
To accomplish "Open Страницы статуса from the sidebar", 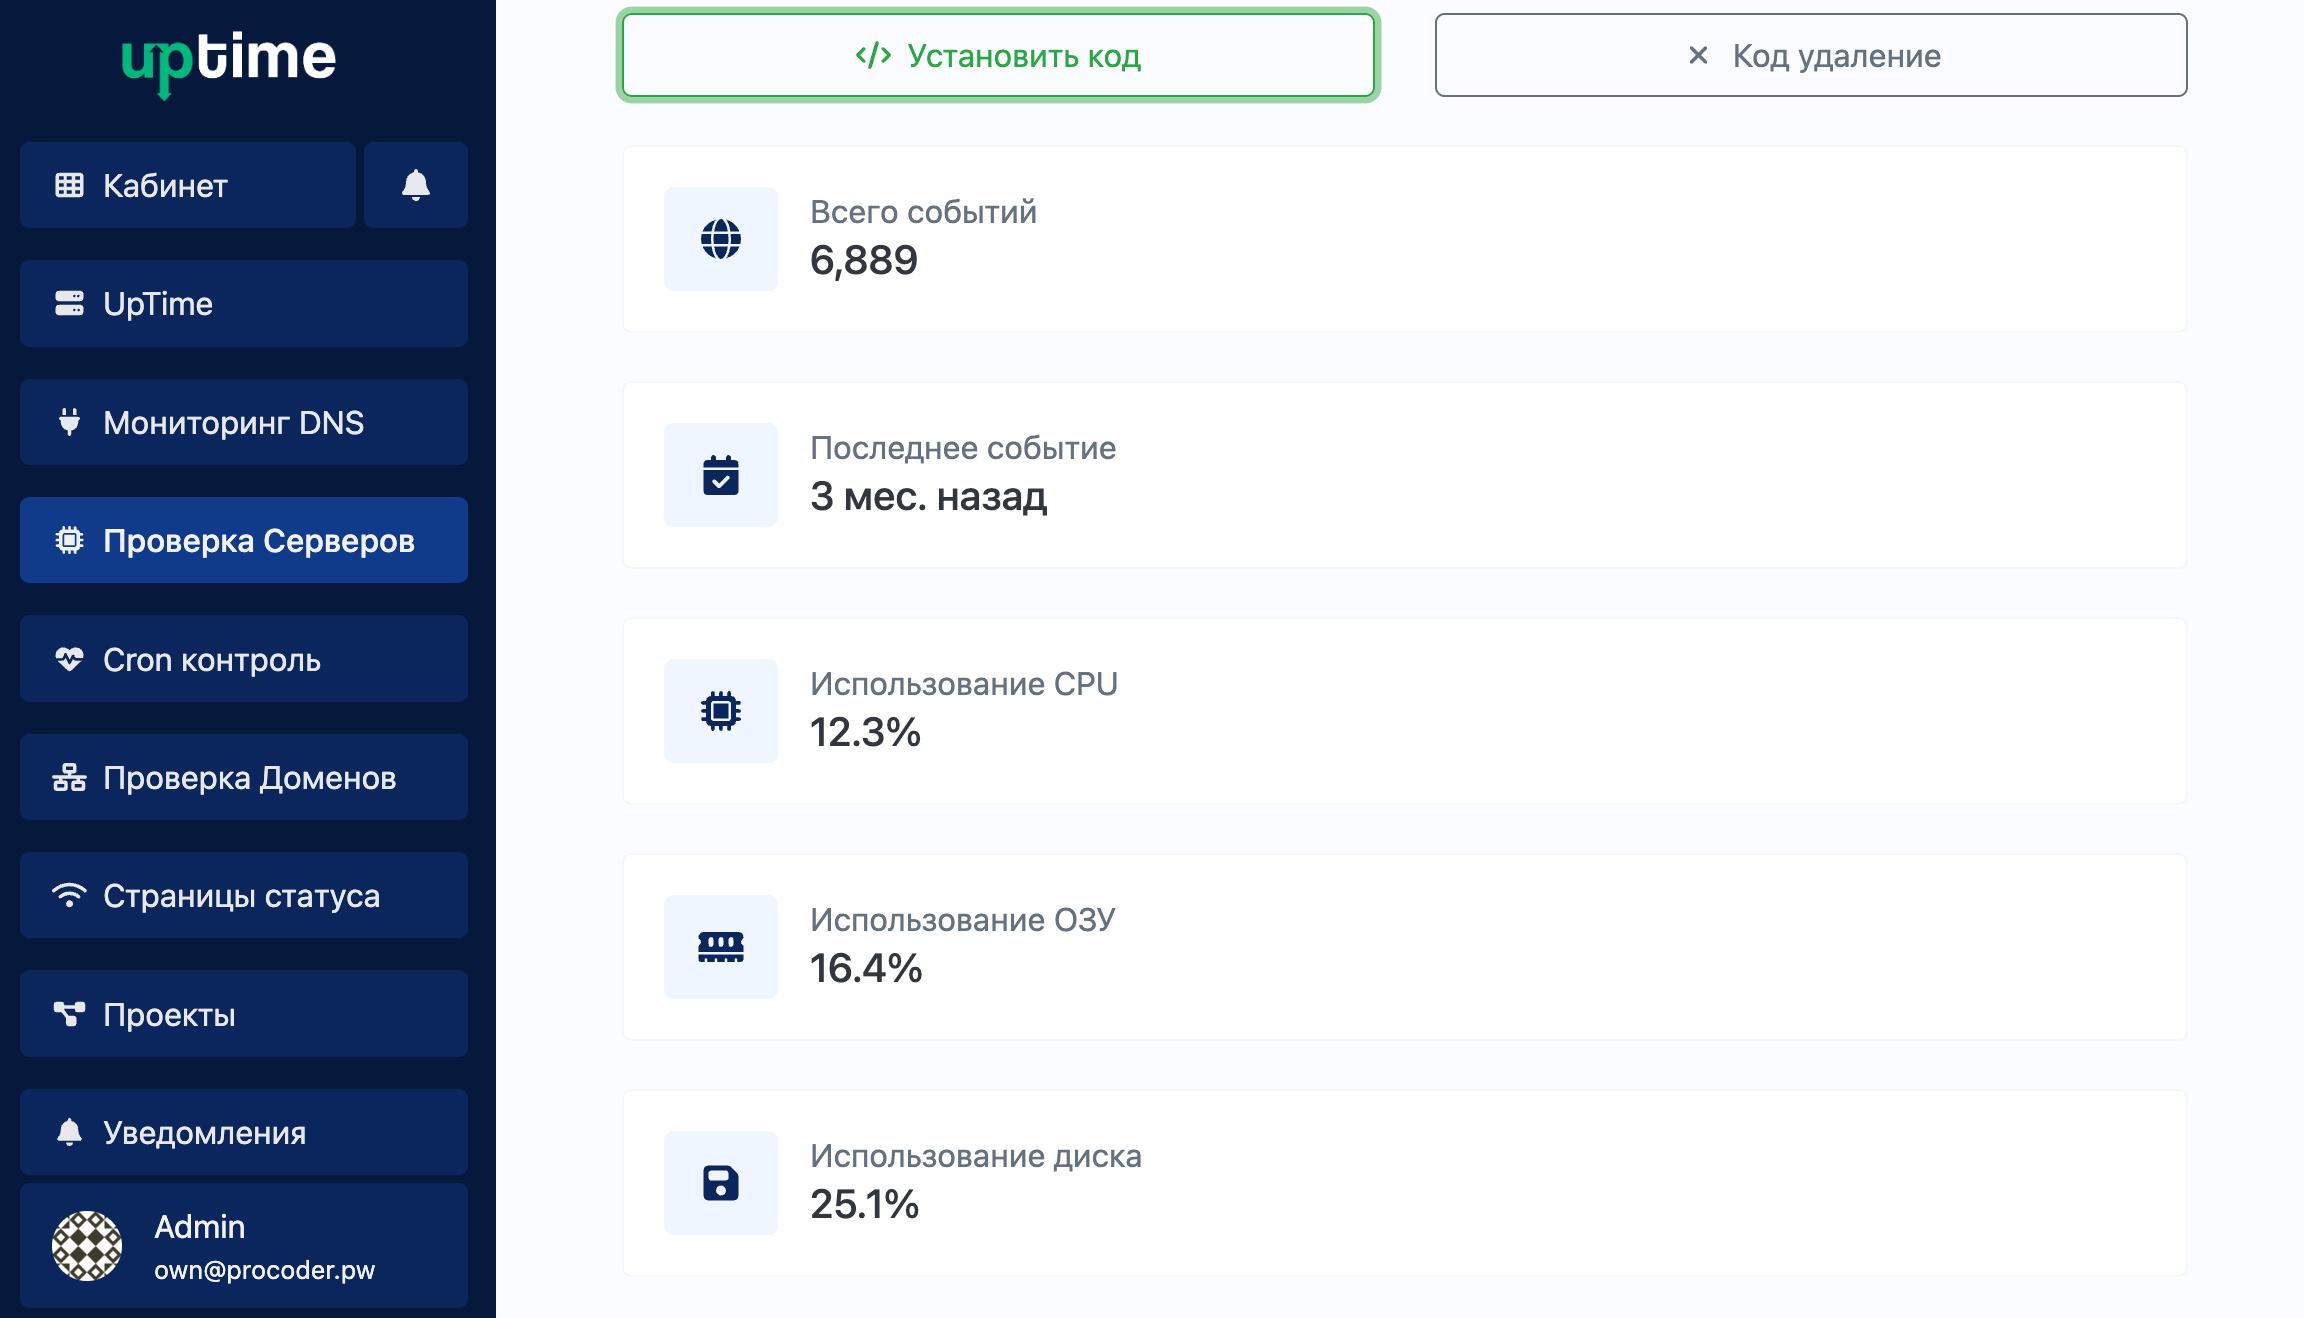I will click(243, 895).
